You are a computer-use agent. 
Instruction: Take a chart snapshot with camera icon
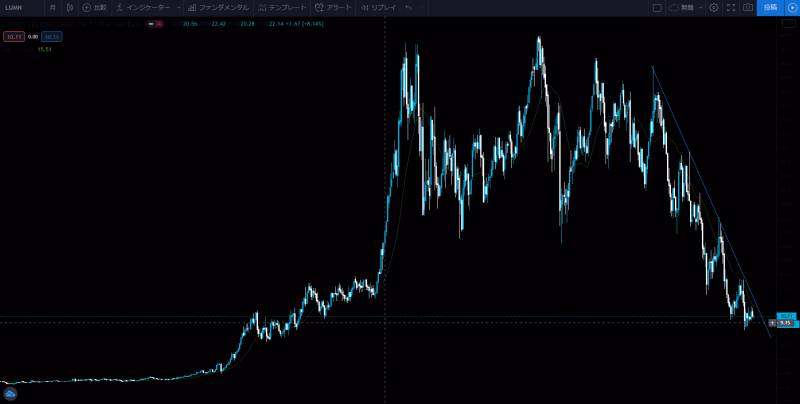tap(747, 7)
